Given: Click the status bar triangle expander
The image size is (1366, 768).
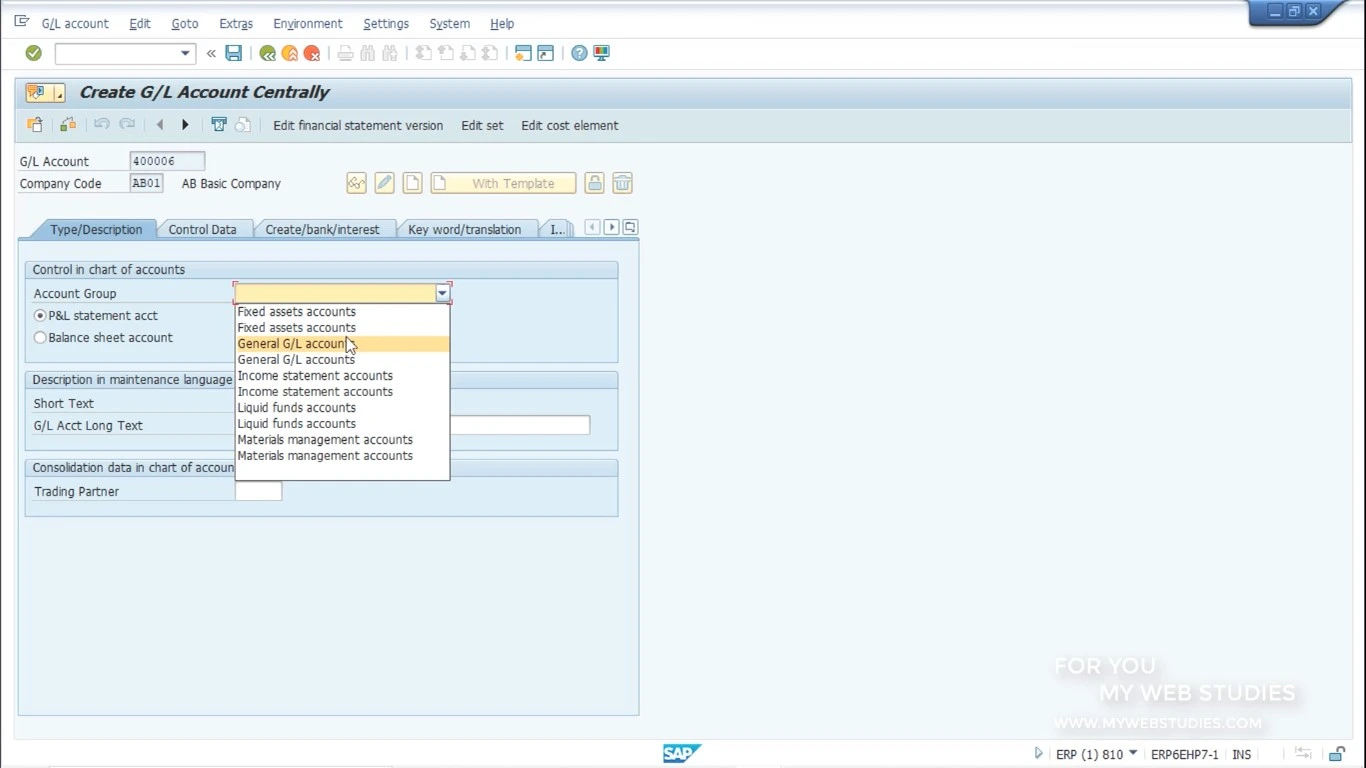Looking at the screenshot, I should (1038, 754).
